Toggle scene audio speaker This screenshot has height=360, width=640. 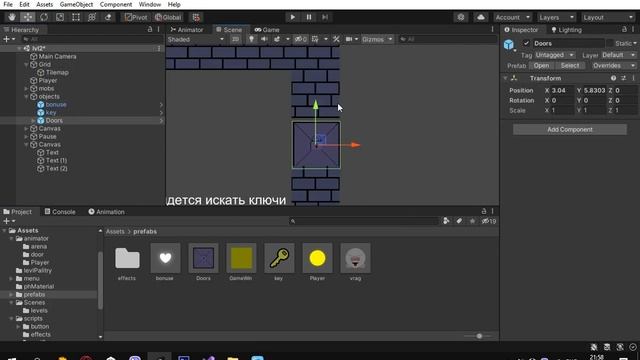(x=264, y=39)
